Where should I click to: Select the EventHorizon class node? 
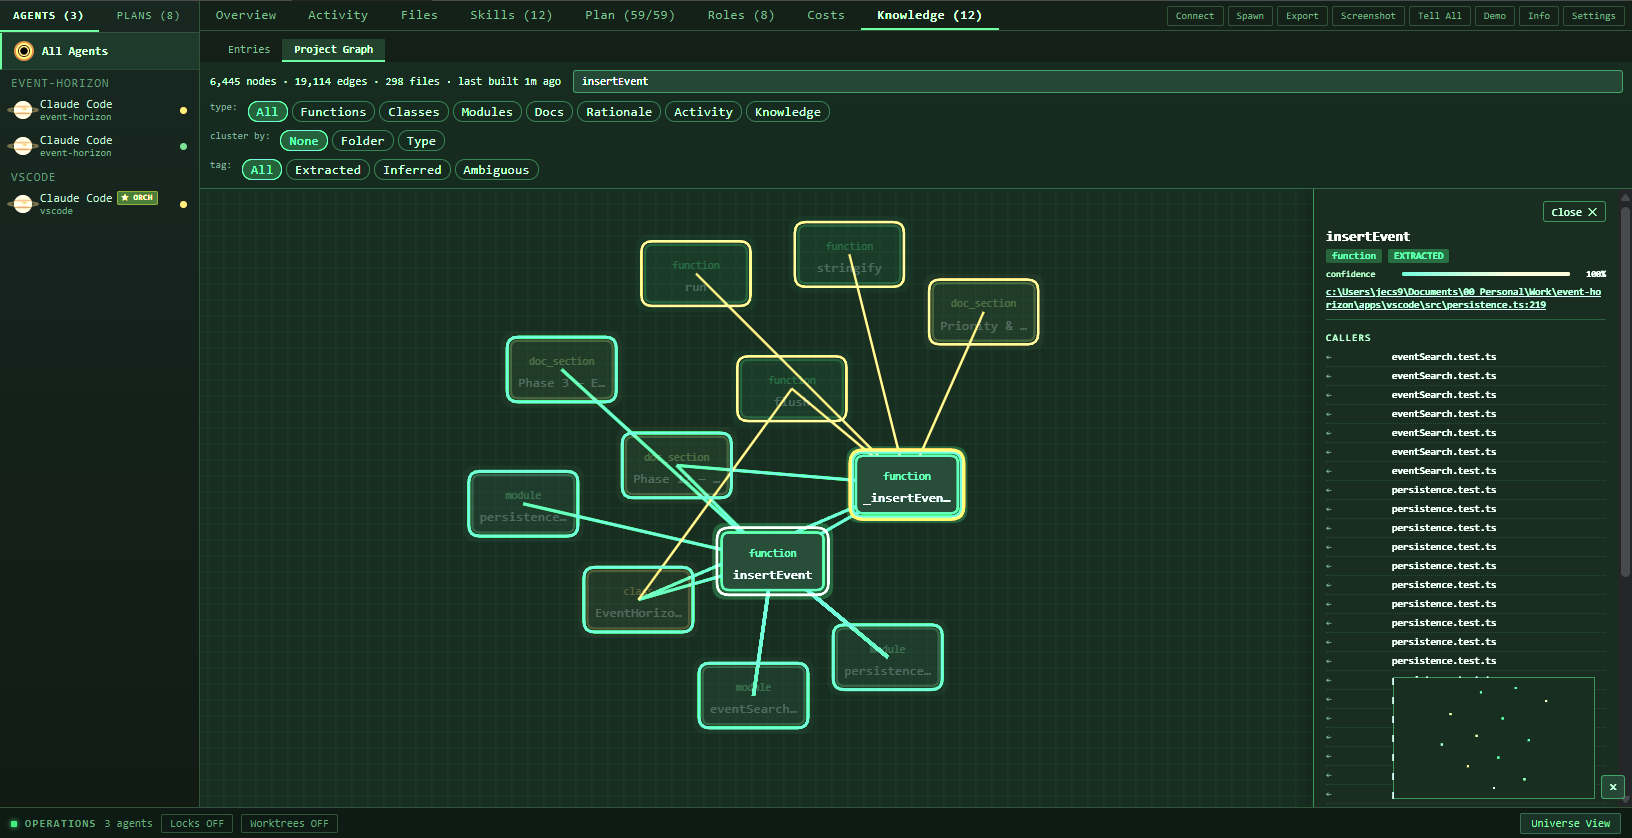pos(638,600)
